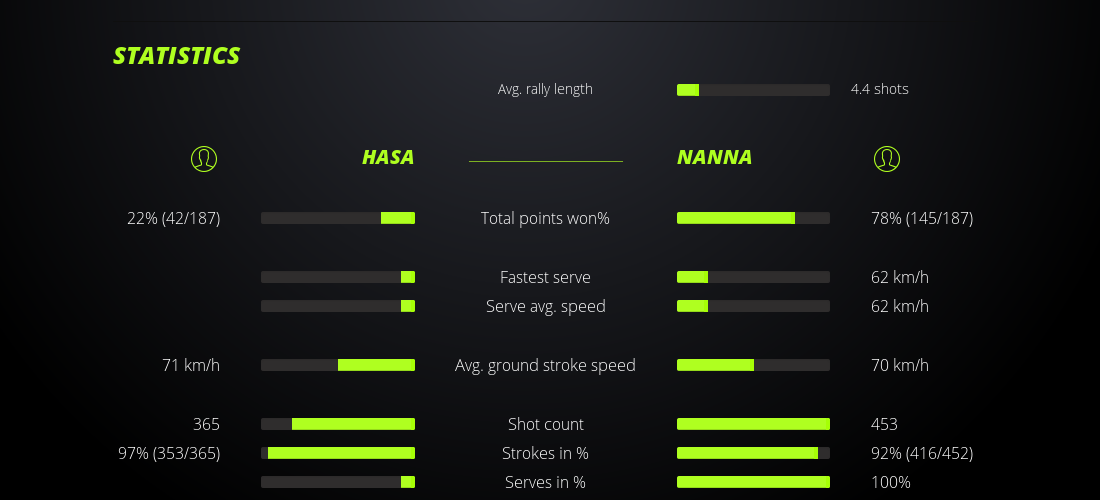Click the Avg. rally length bar
The width and height of the screenshot is (1100, 500).
point(753,90)
